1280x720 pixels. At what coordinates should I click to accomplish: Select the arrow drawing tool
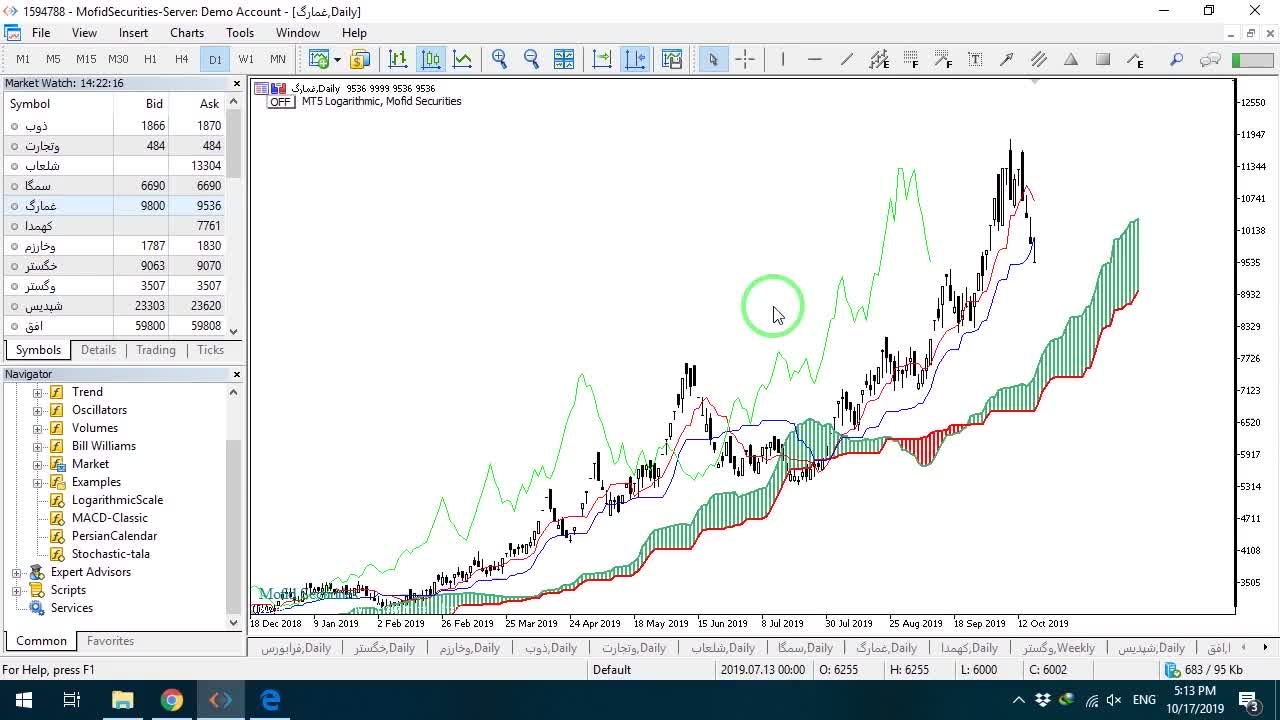[1007, 60]
